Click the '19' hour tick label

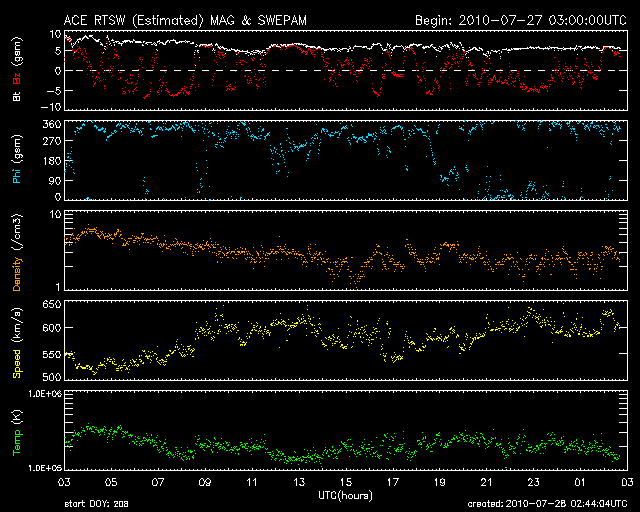(x=440, y=483)
